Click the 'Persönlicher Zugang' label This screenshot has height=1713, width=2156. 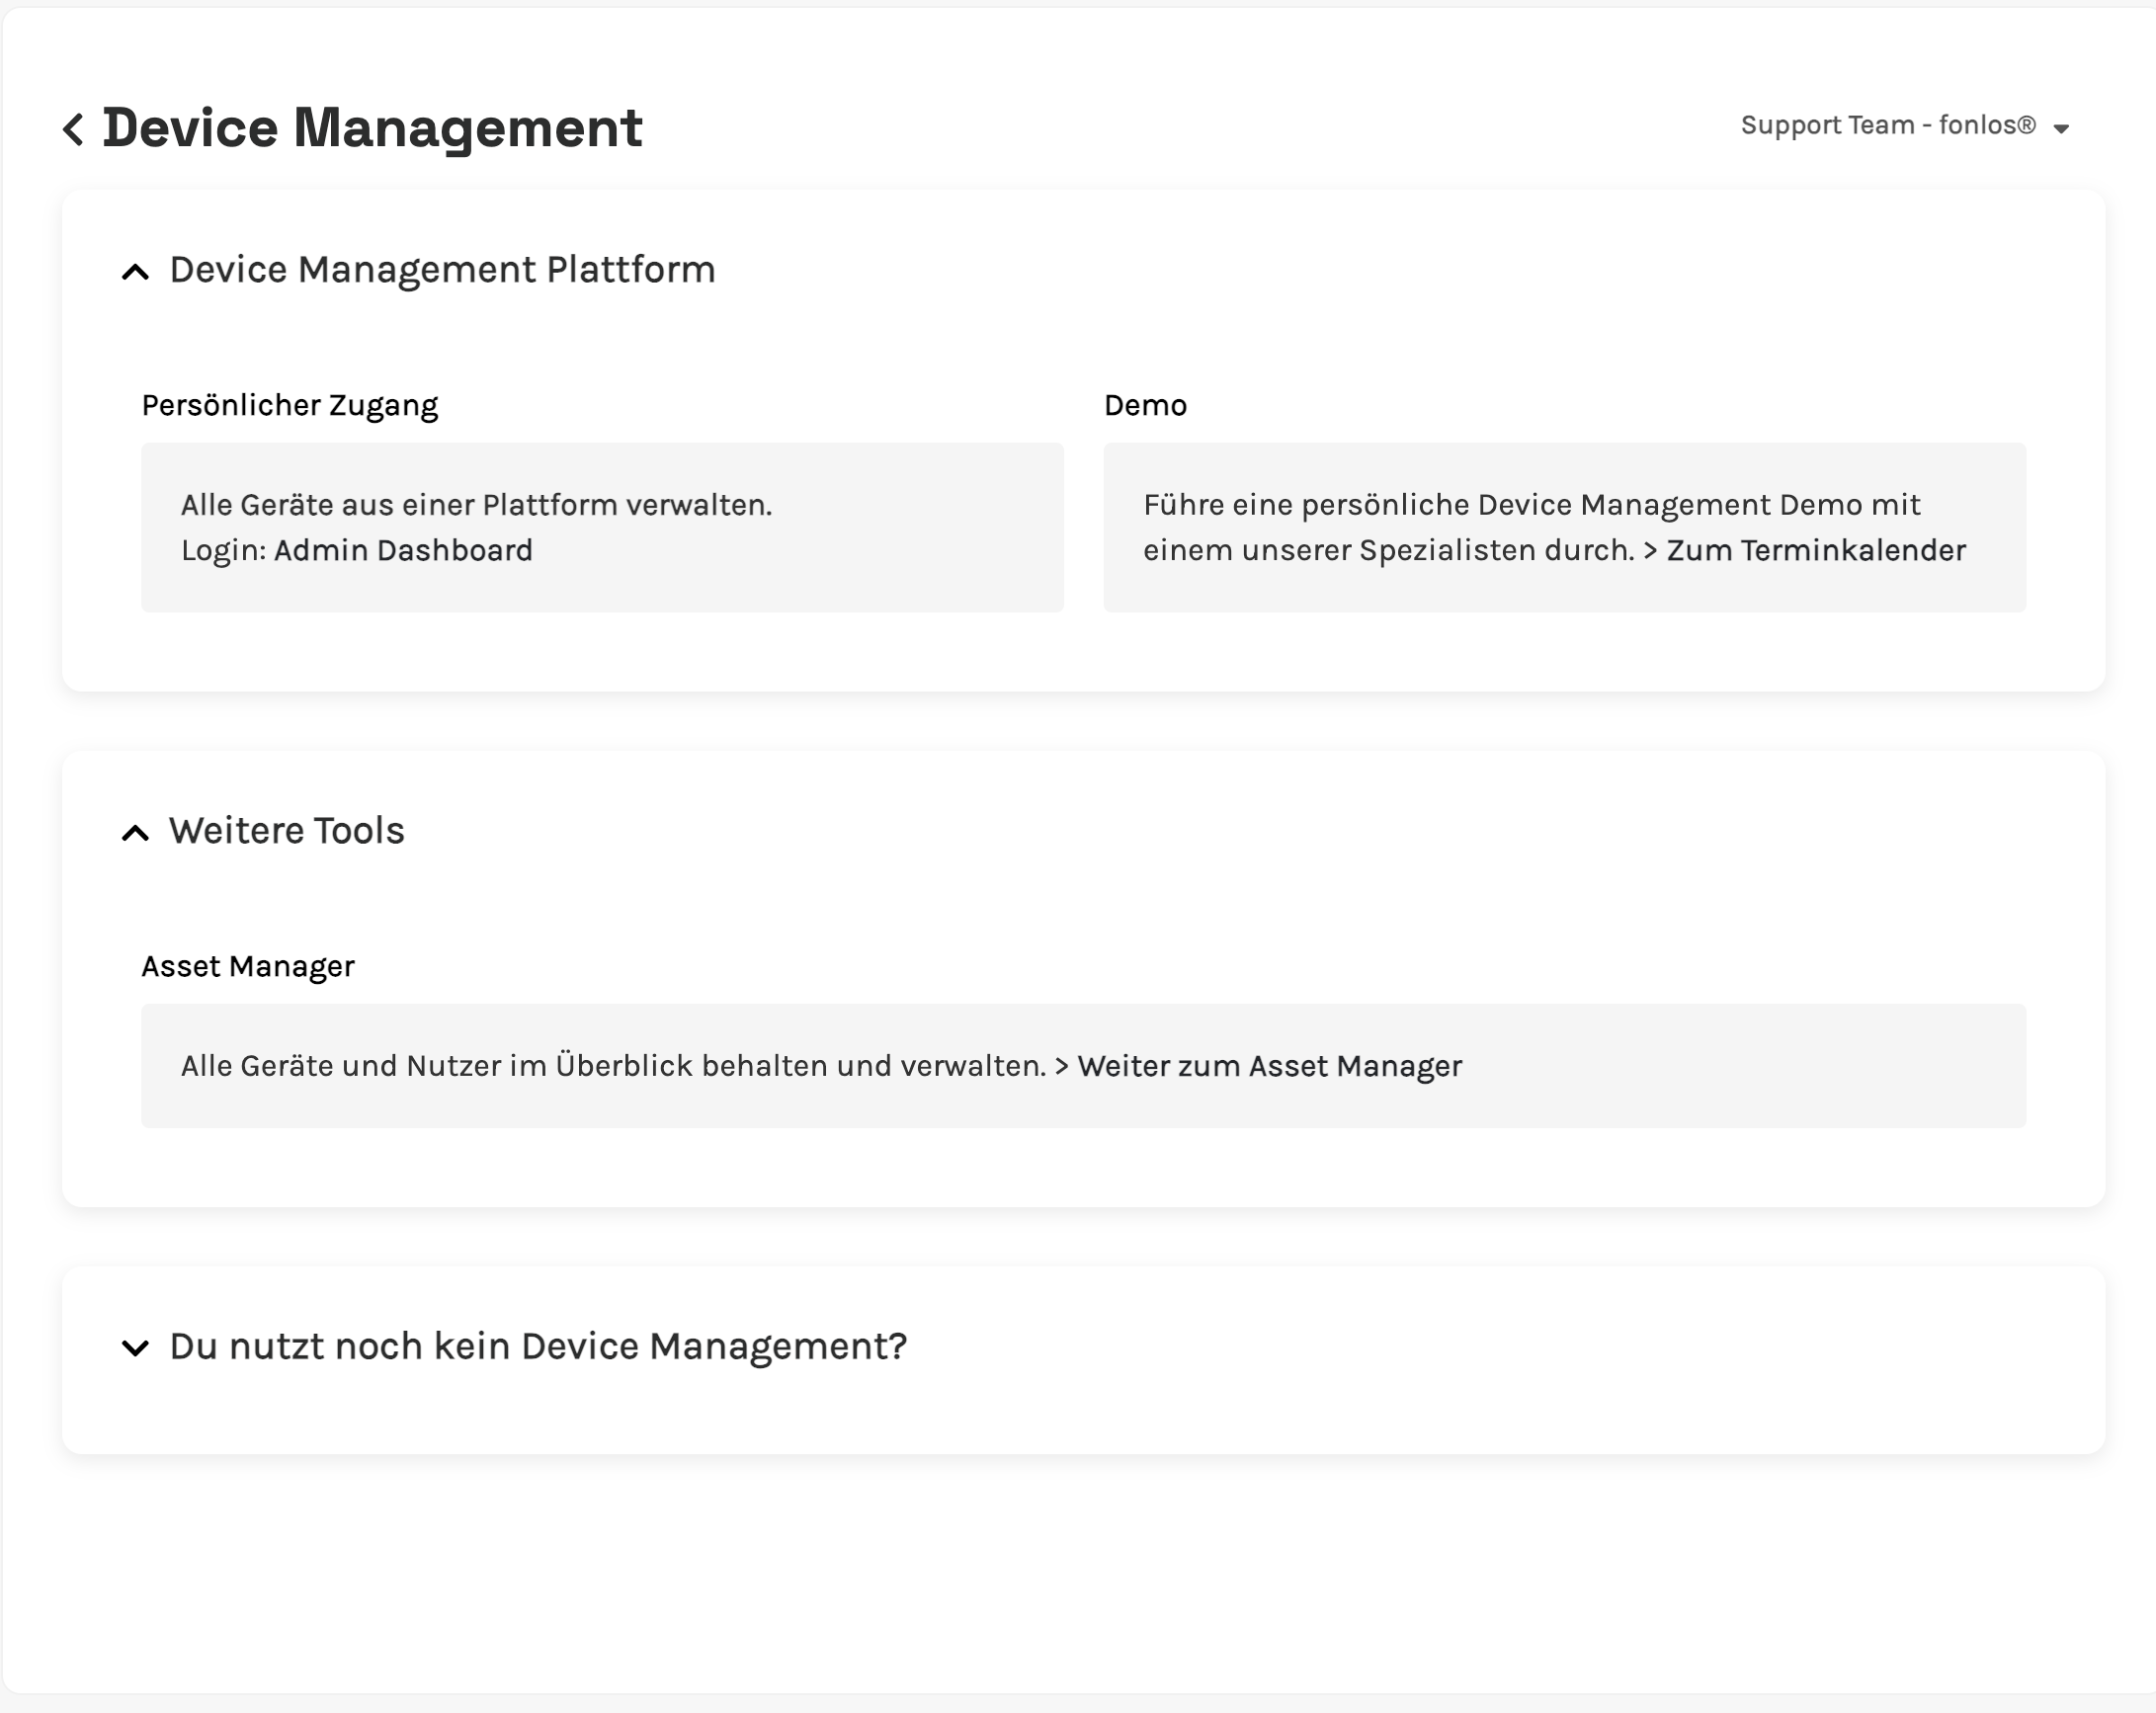coord(290,406)
